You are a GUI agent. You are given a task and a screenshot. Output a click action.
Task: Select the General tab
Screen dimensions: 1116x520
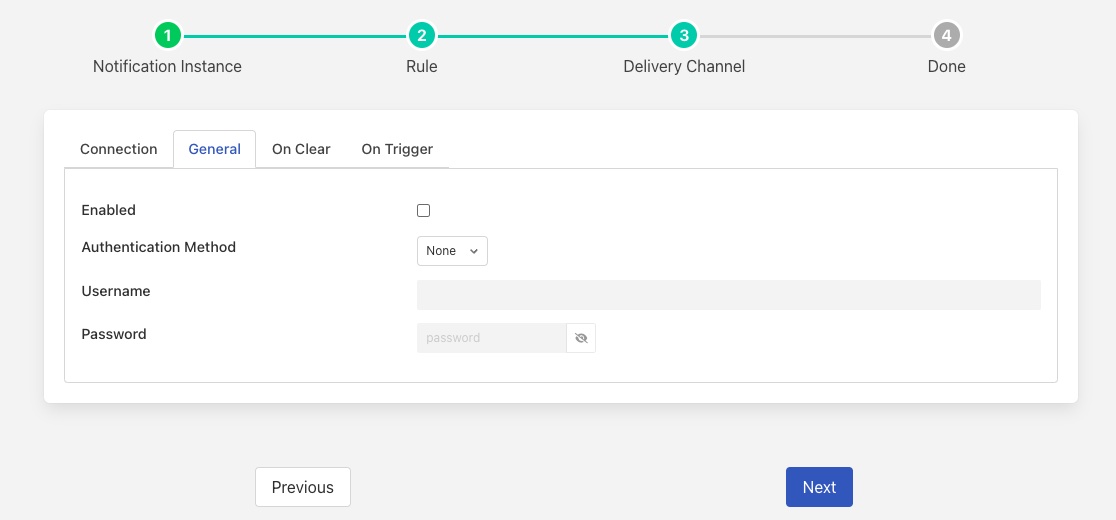pos(214,149)
